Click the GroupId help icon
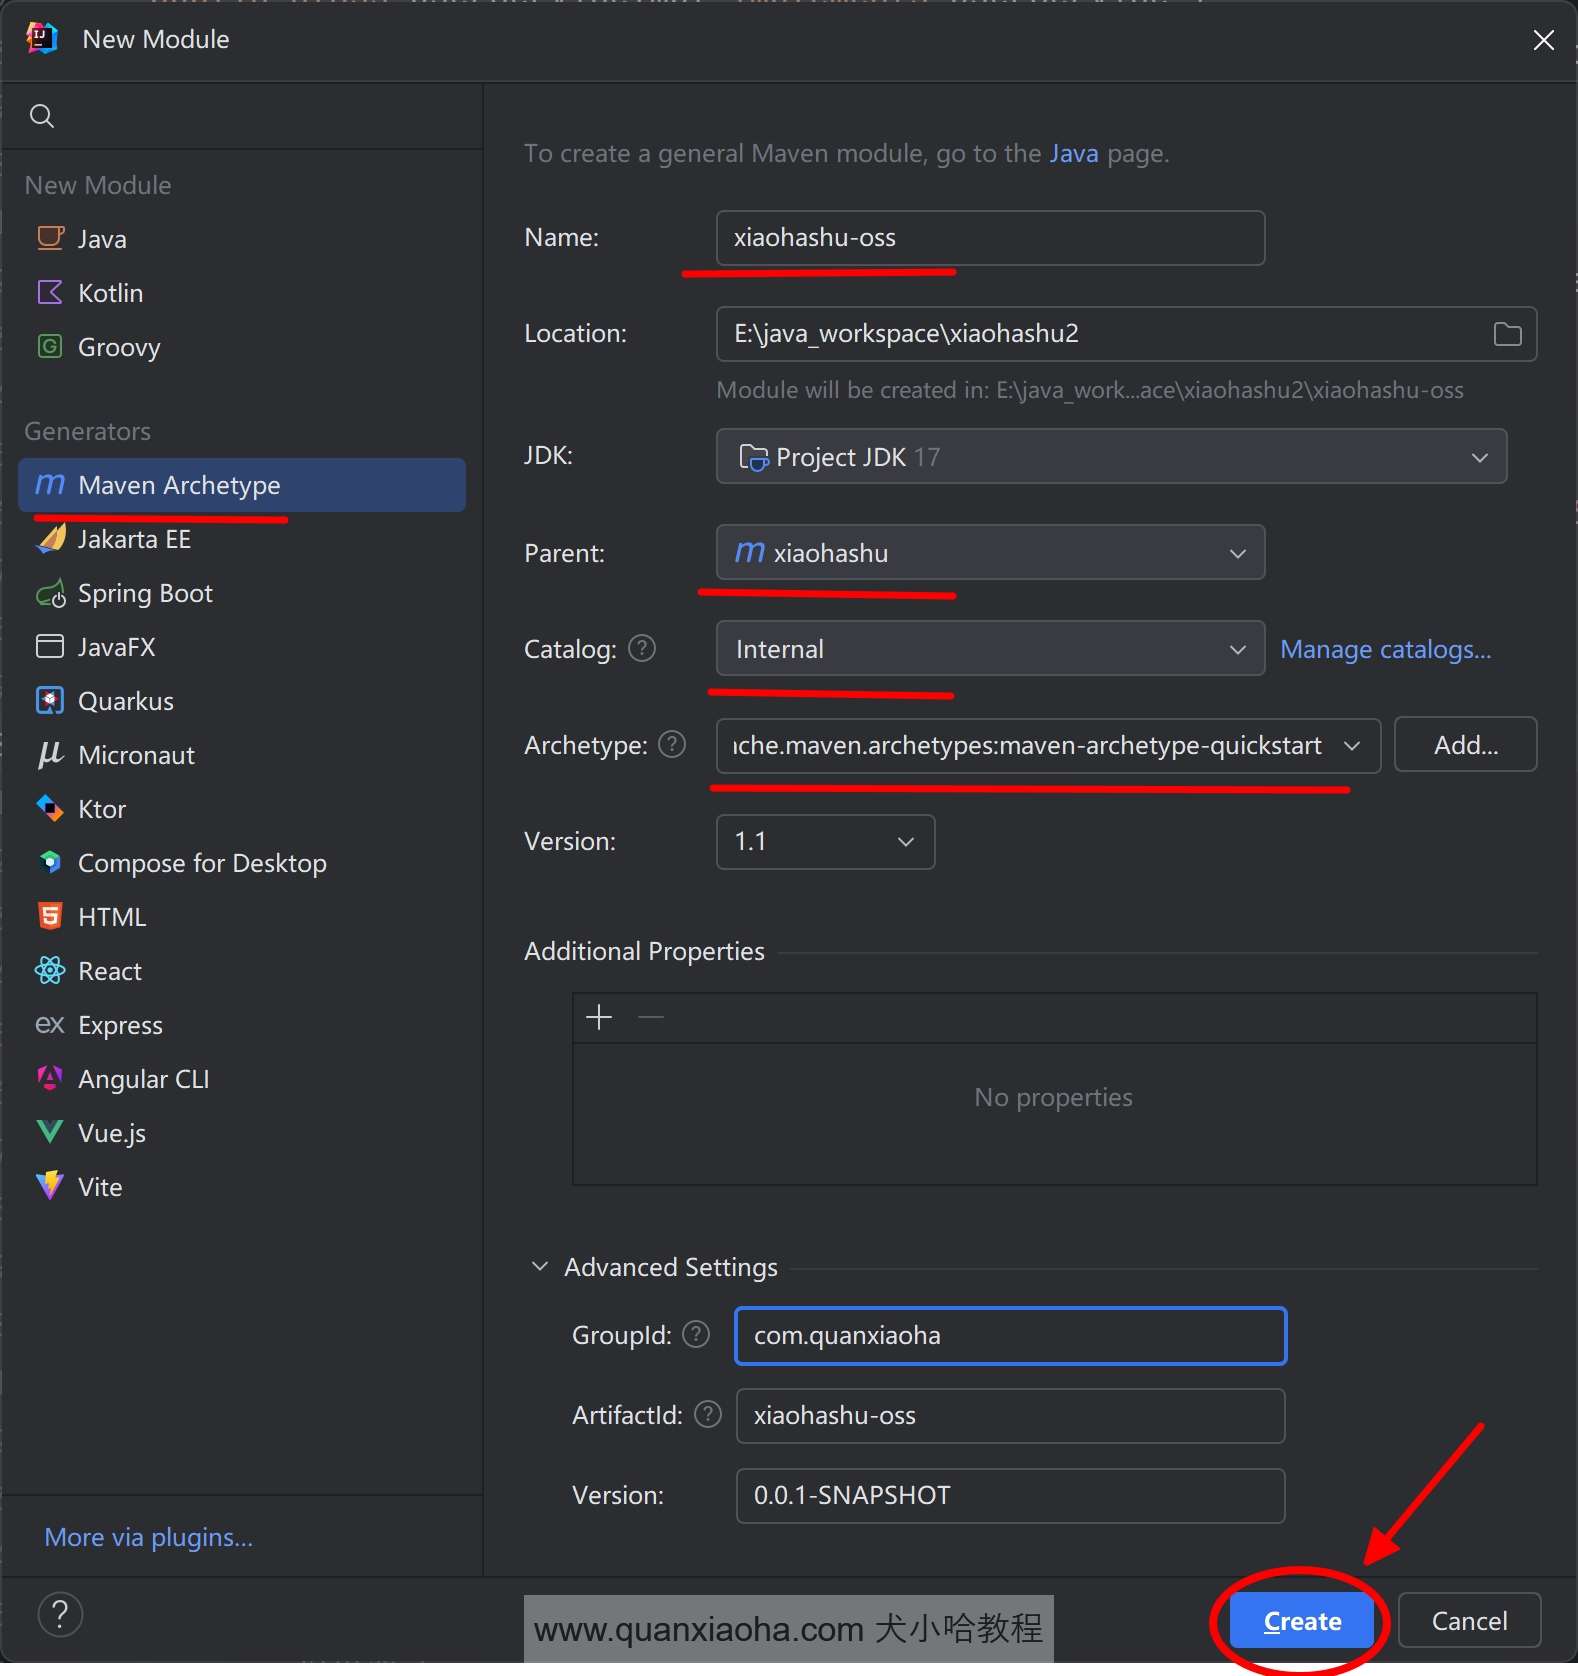This screenshot has height=1676, width=1578. click(x=696, y=1335)
